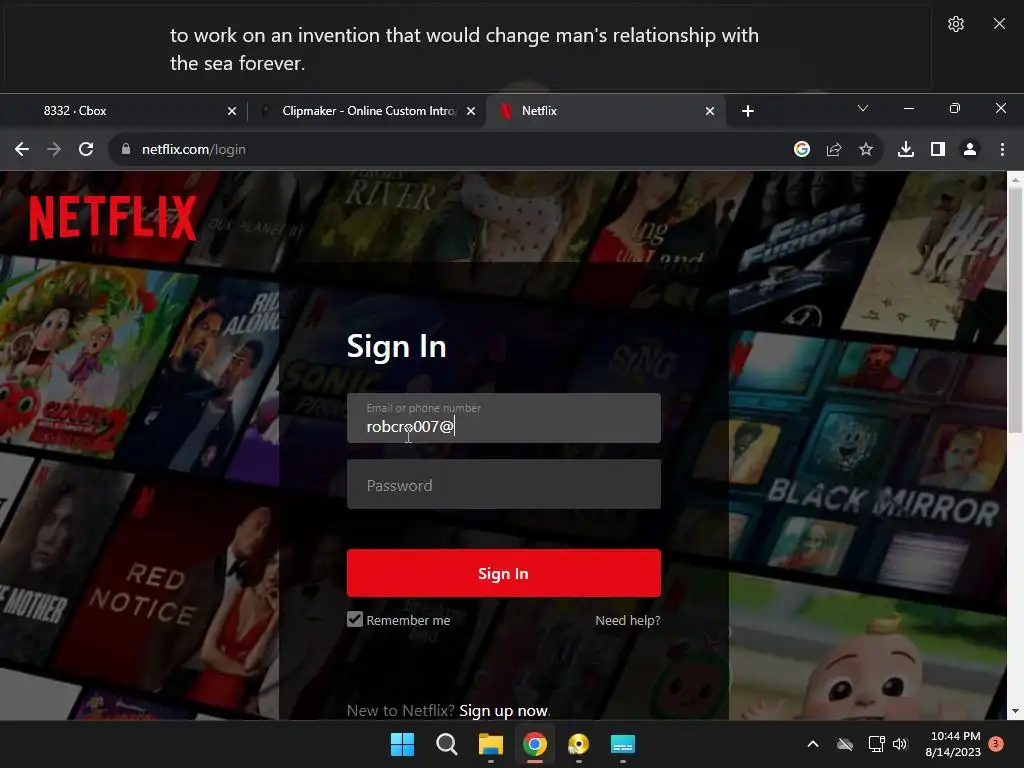Open clock showing 10:44 PM
The width and height of the screenshot is (1024, 768).
953,744
